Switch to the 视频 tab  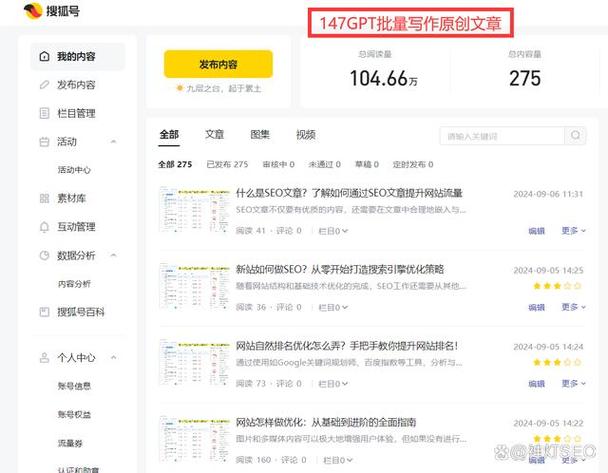306,135
